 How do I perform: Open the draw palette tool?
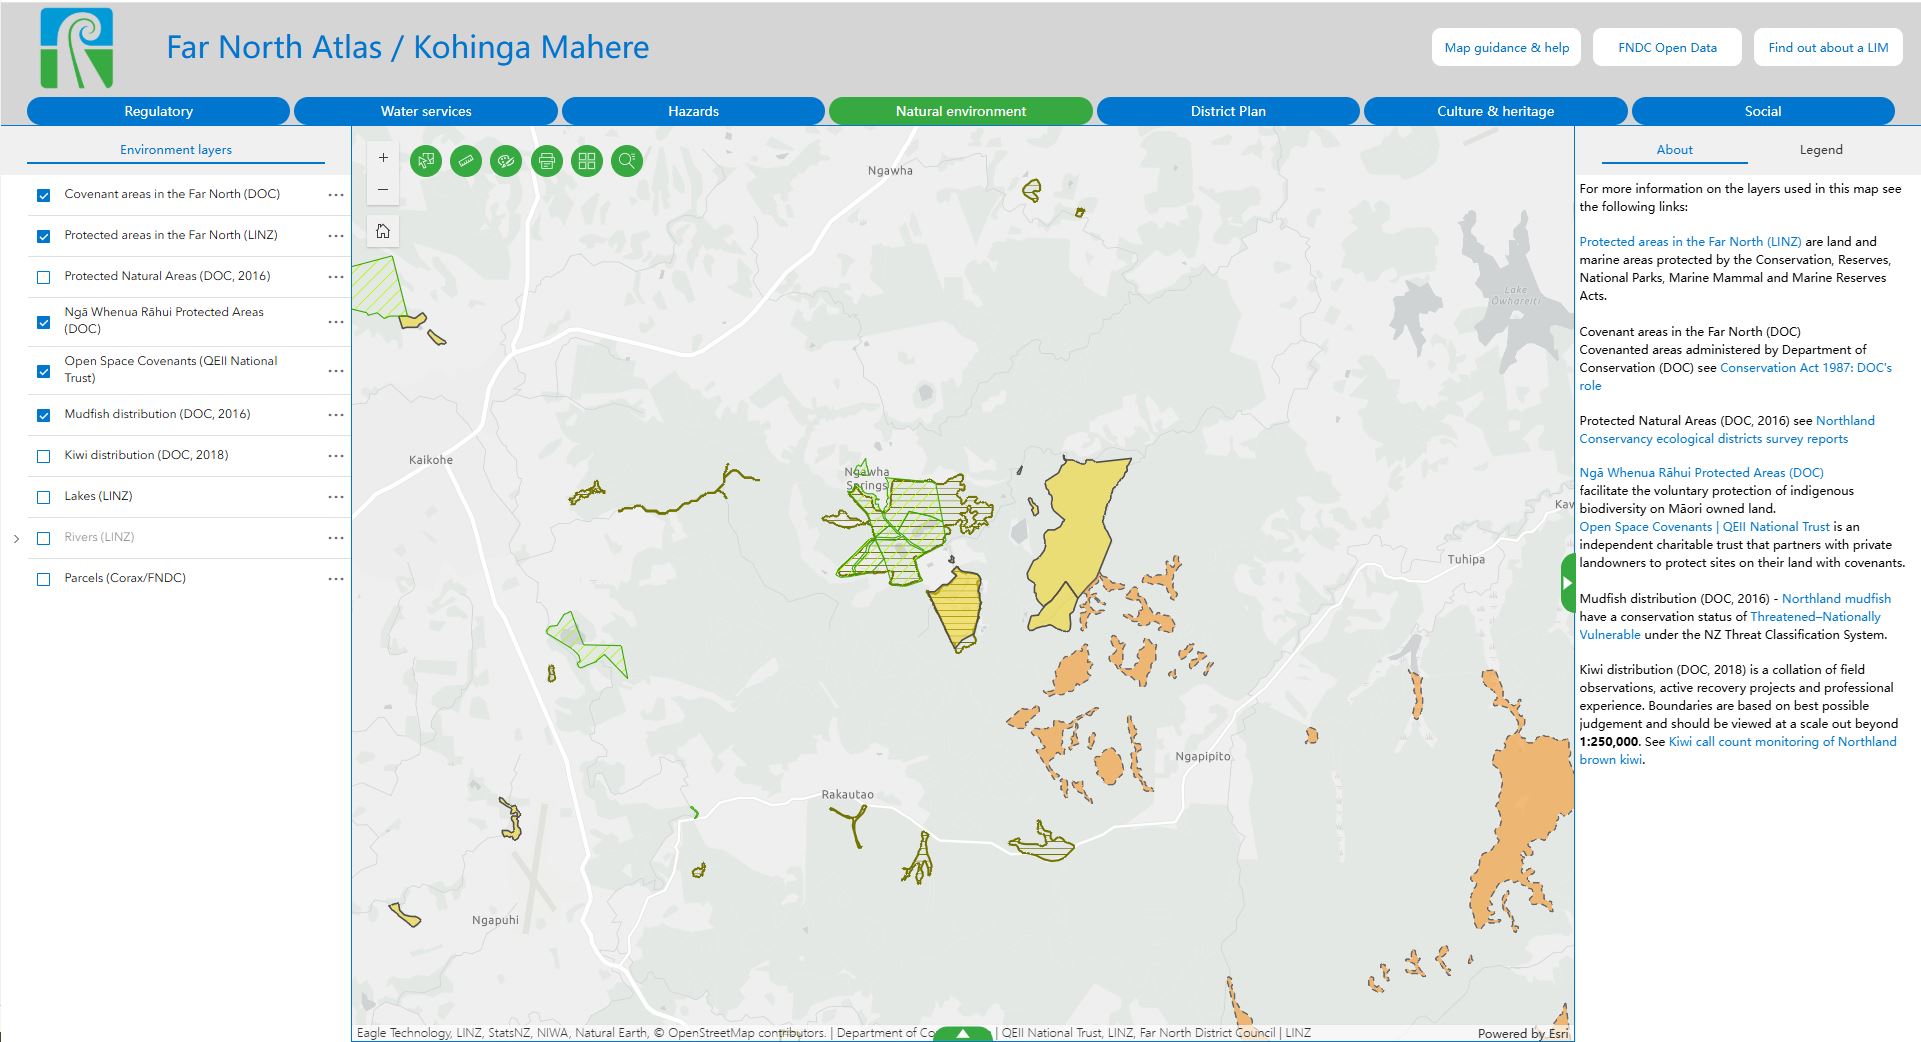[506, 161]
